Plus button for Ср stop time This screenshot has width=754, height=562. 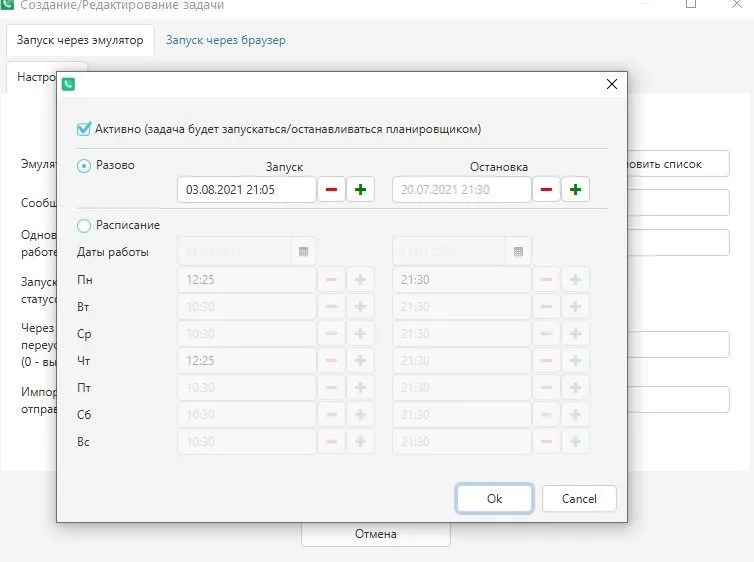tap(575, 334)
